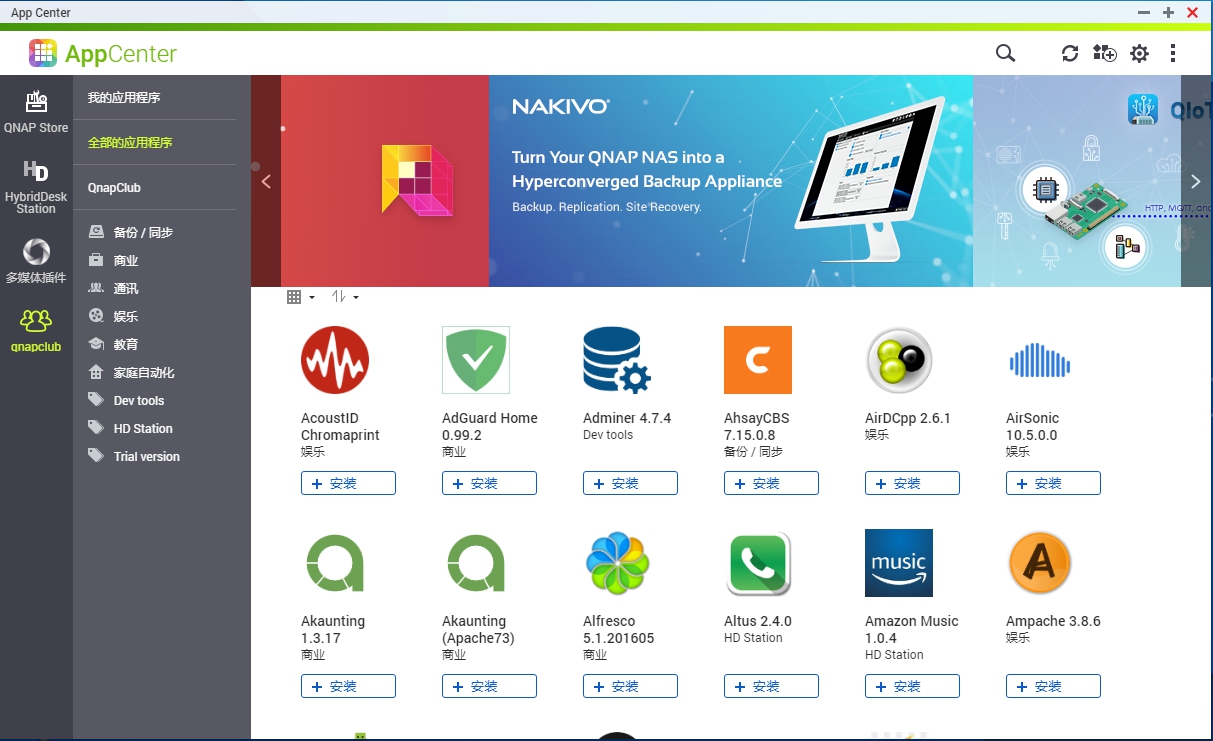1213x741 pixels.
Task: Open the 备份 / 同步 category
Action: click(x=130, y=232)
